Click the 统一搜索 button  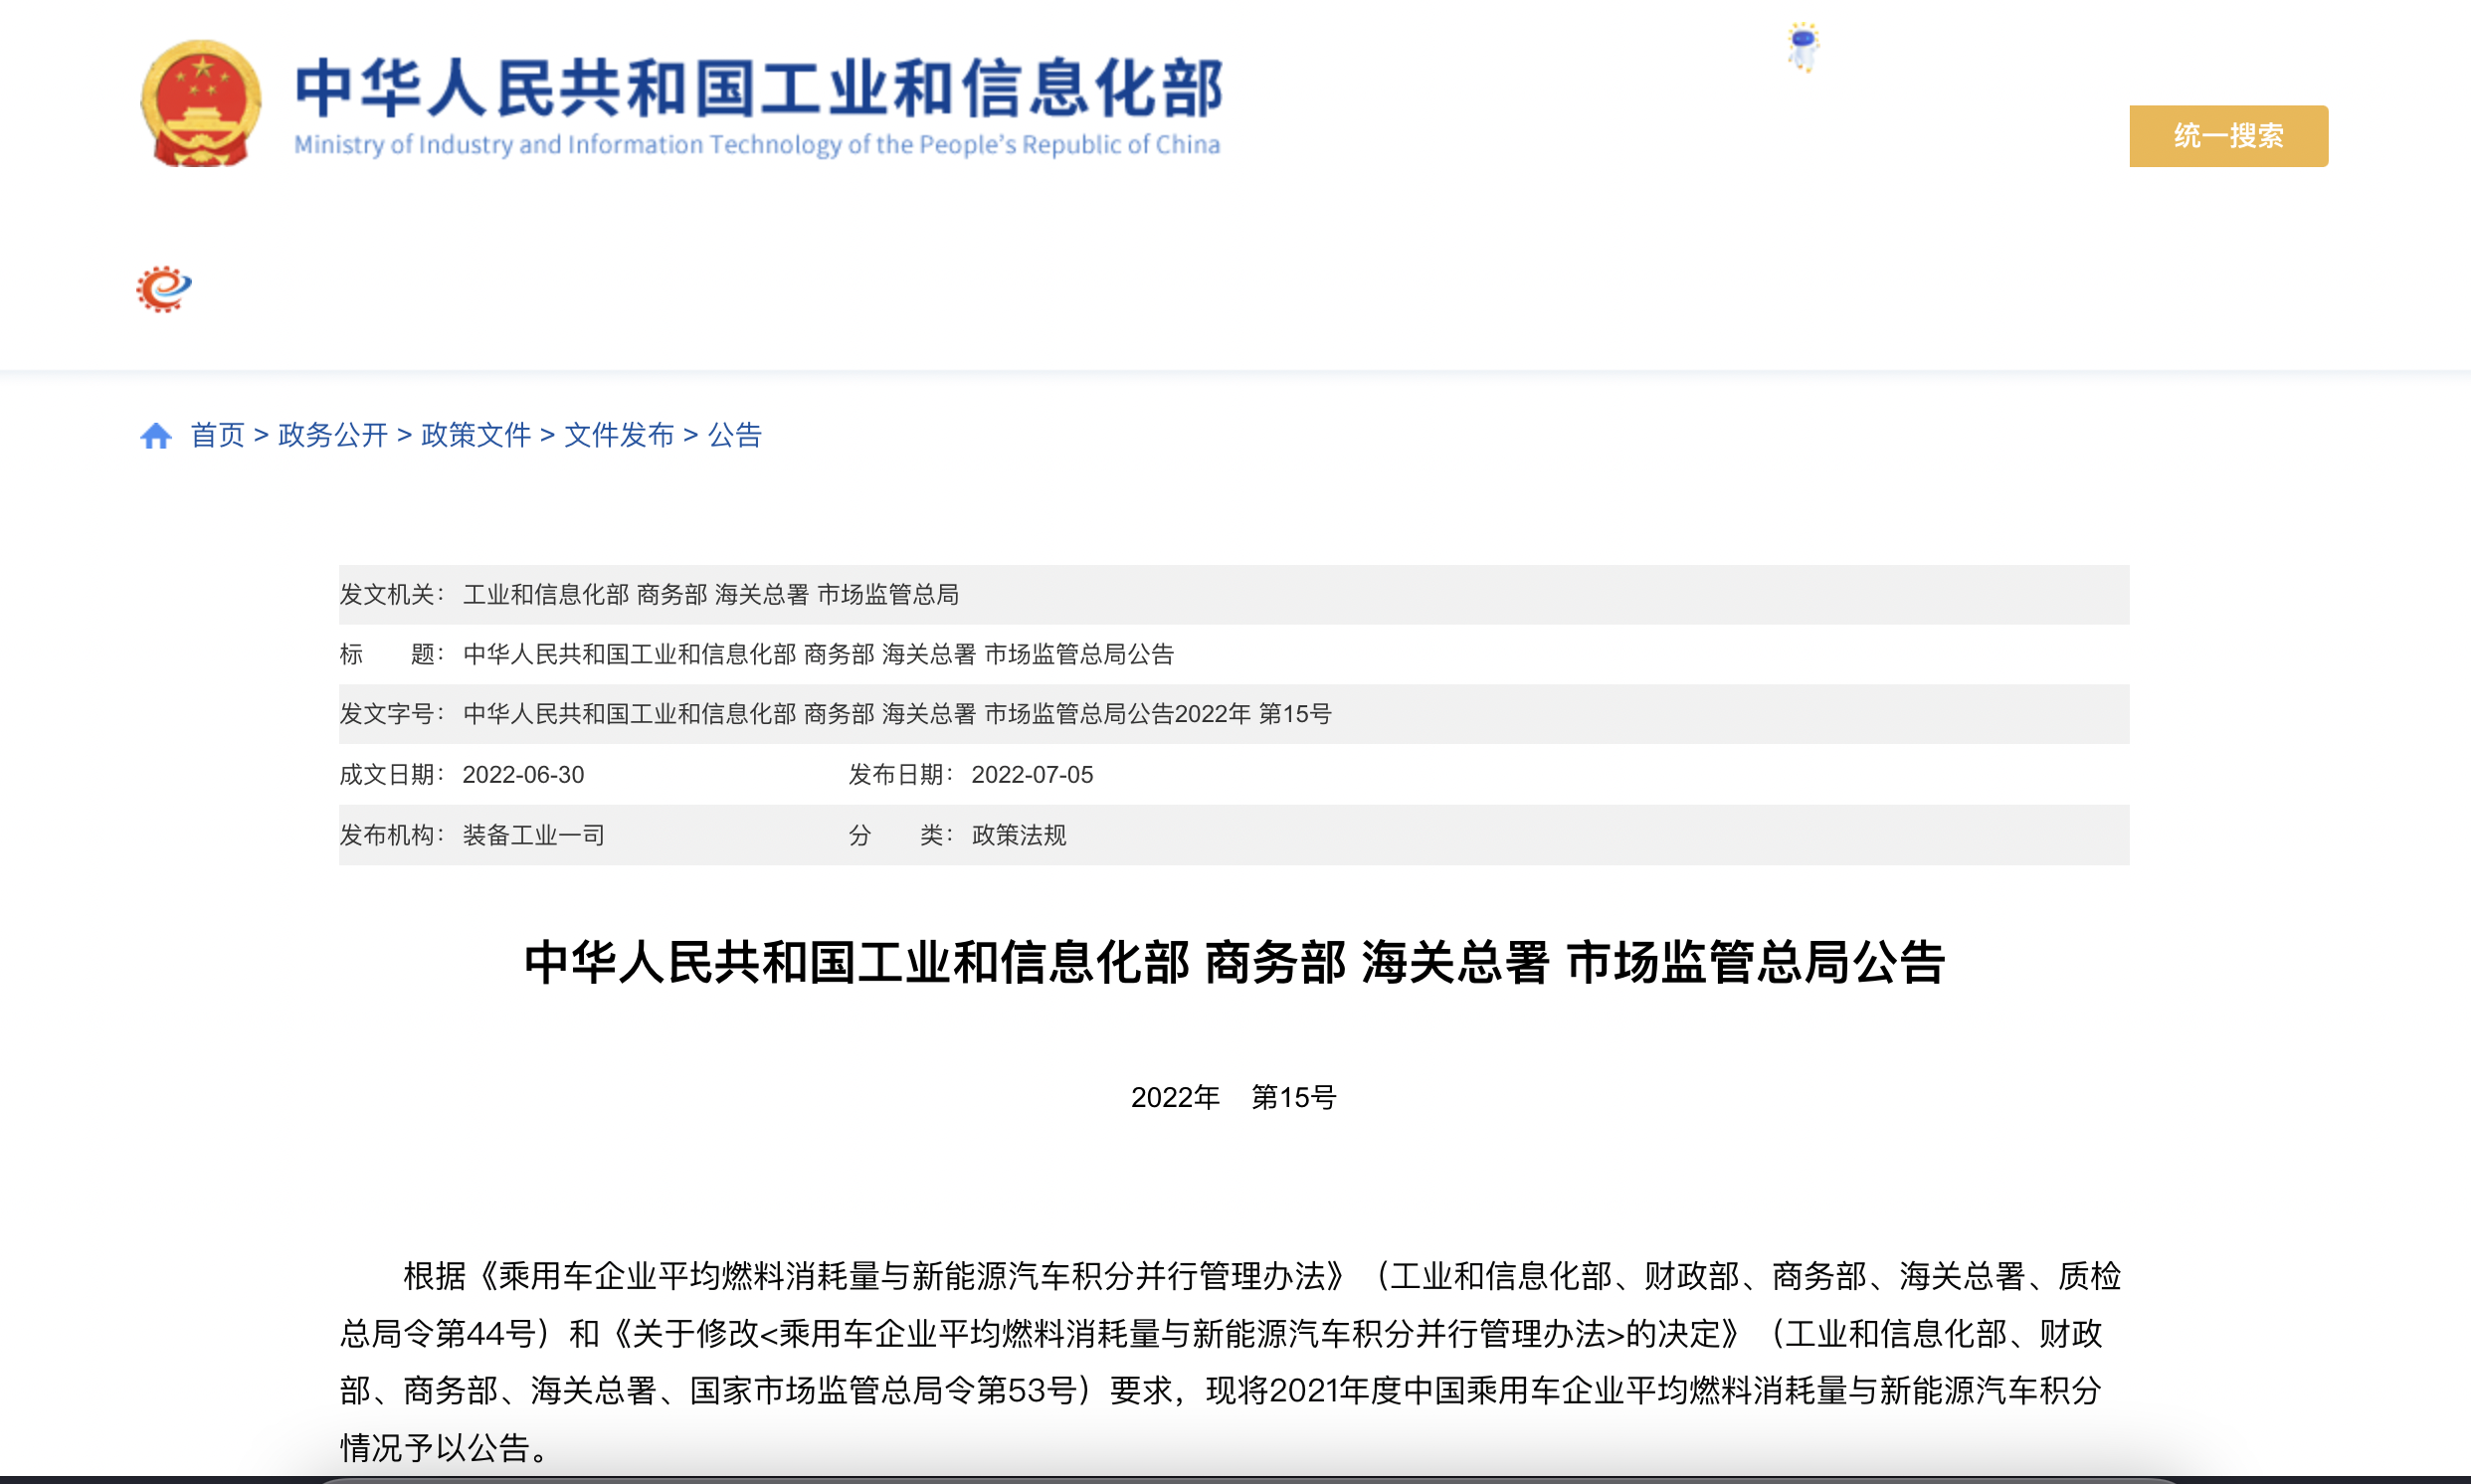(2228, 136)
